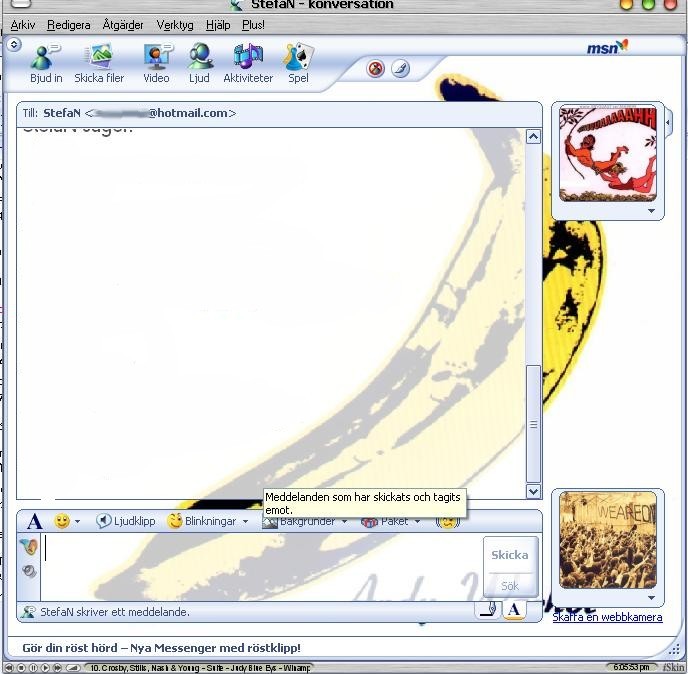The height and width of the screenshot is (674, 688).
Task: Skip to next track in Winamp
Action: pyautogui.click(x=57, y=668)
